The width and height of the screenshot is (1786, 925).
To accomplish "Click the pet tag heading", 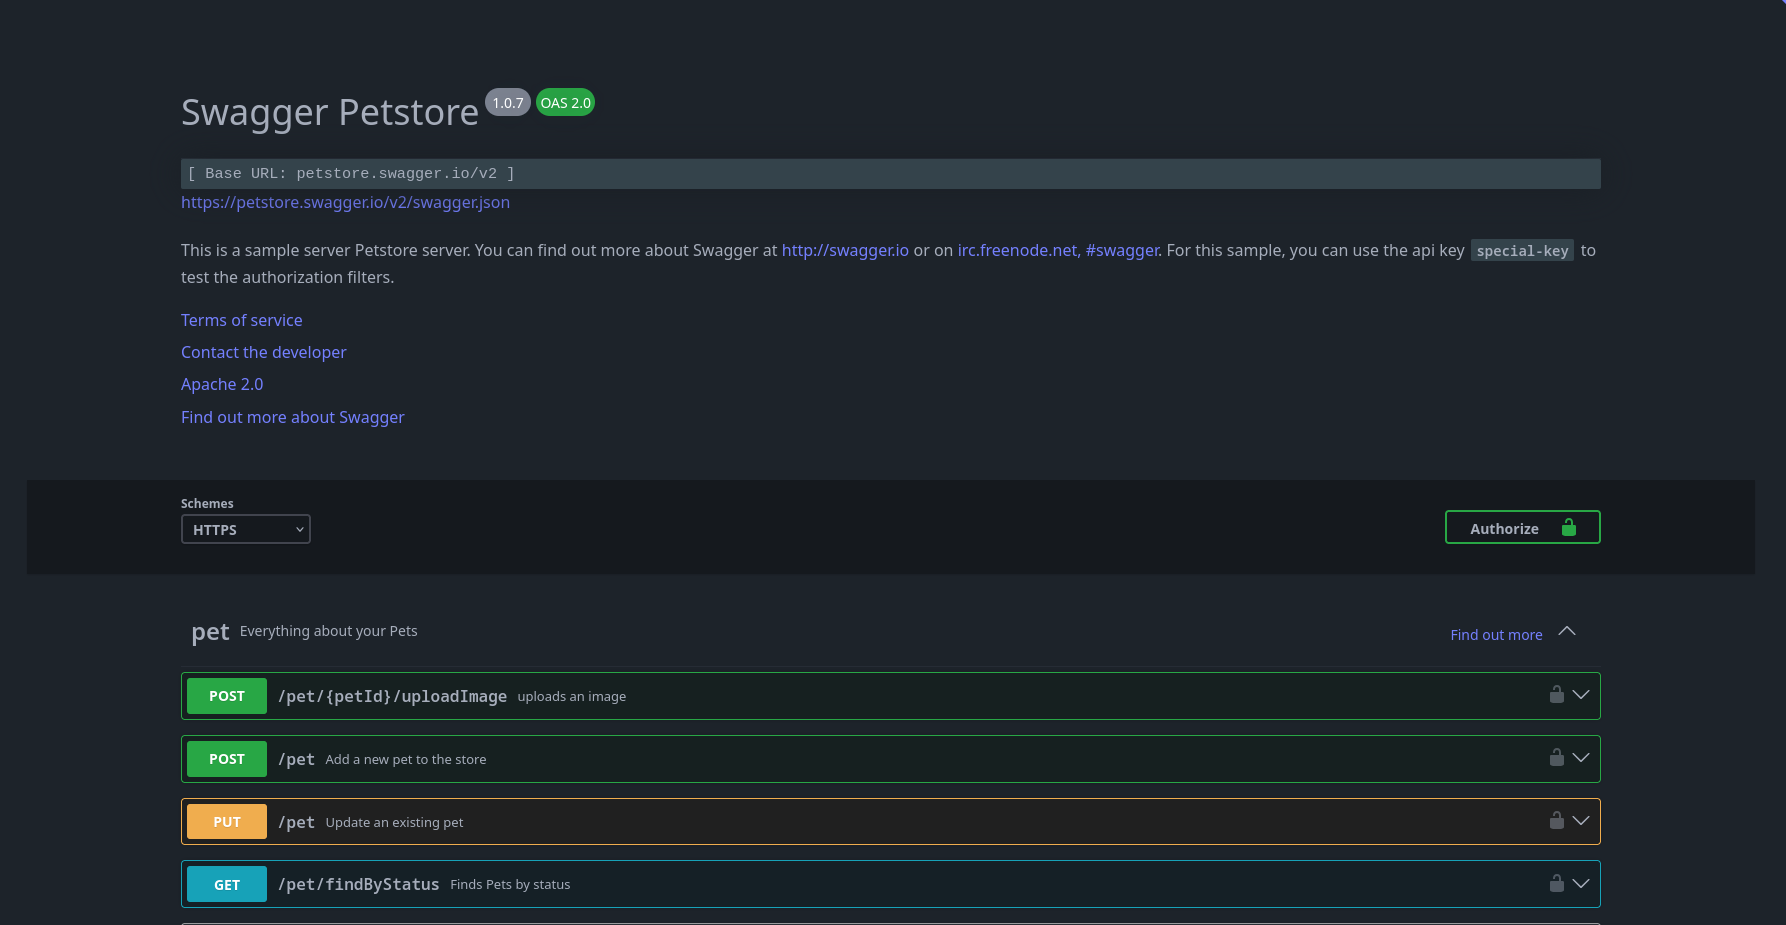I will [210, 632].
